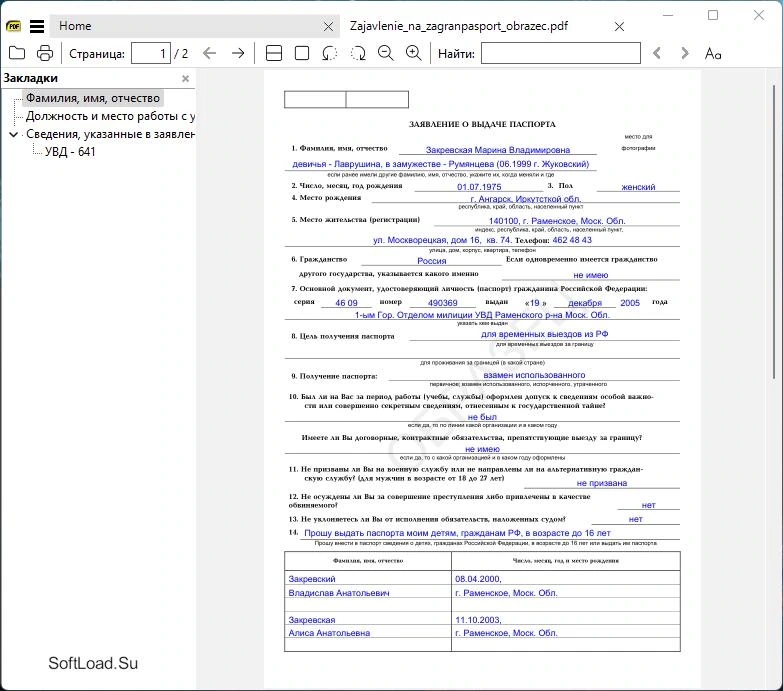The width and height of the screenshot is (783, 691).
Task: Close the Закладки bookmarks panel
Action: (186, 78)
